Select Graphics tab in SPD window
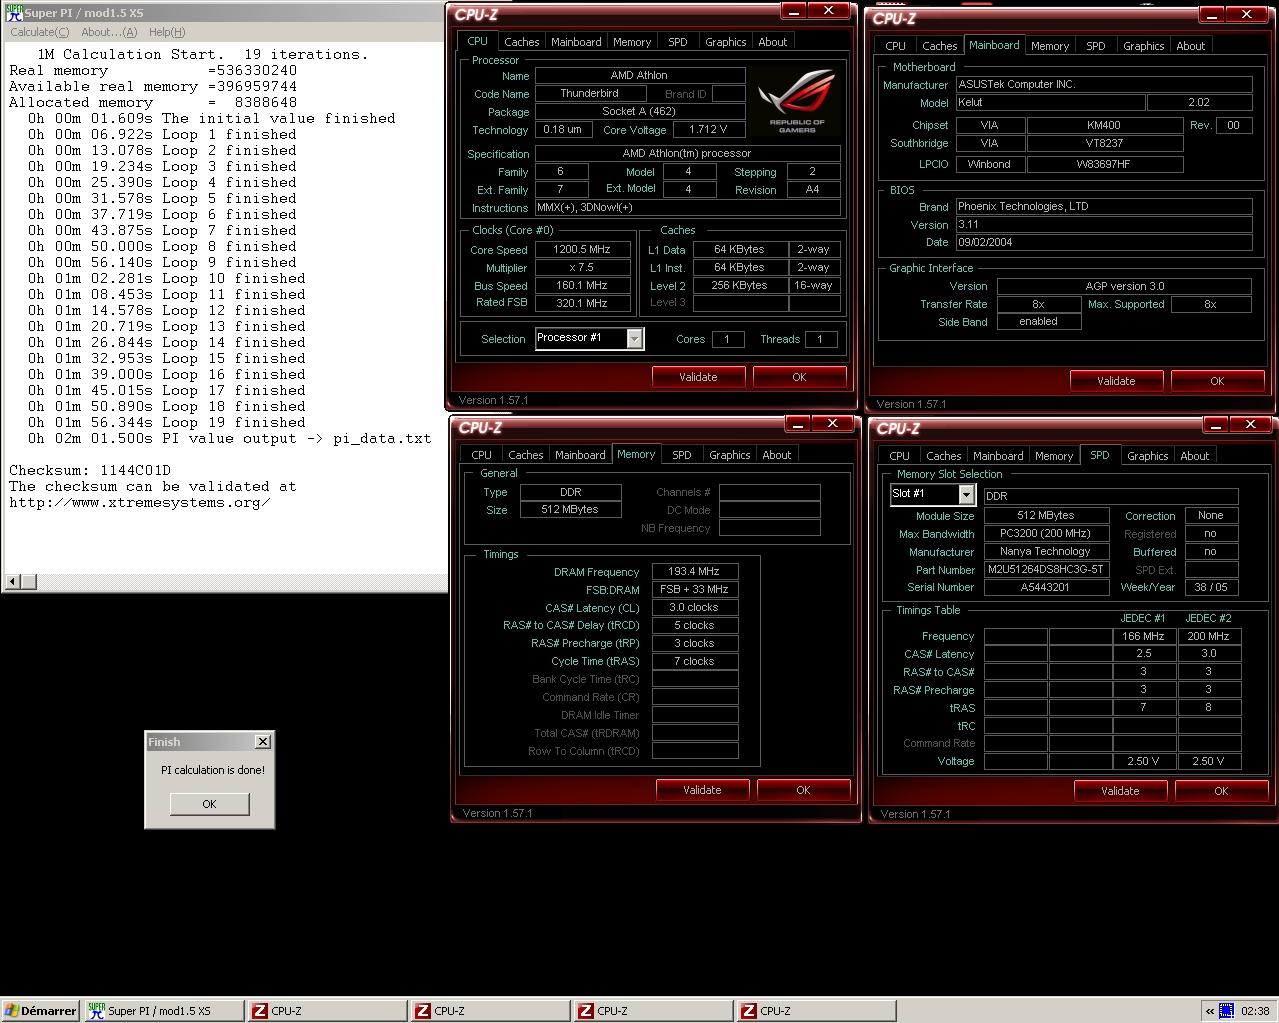The height and width of the screenshot is (1023, 1279). click(1147, 456)
